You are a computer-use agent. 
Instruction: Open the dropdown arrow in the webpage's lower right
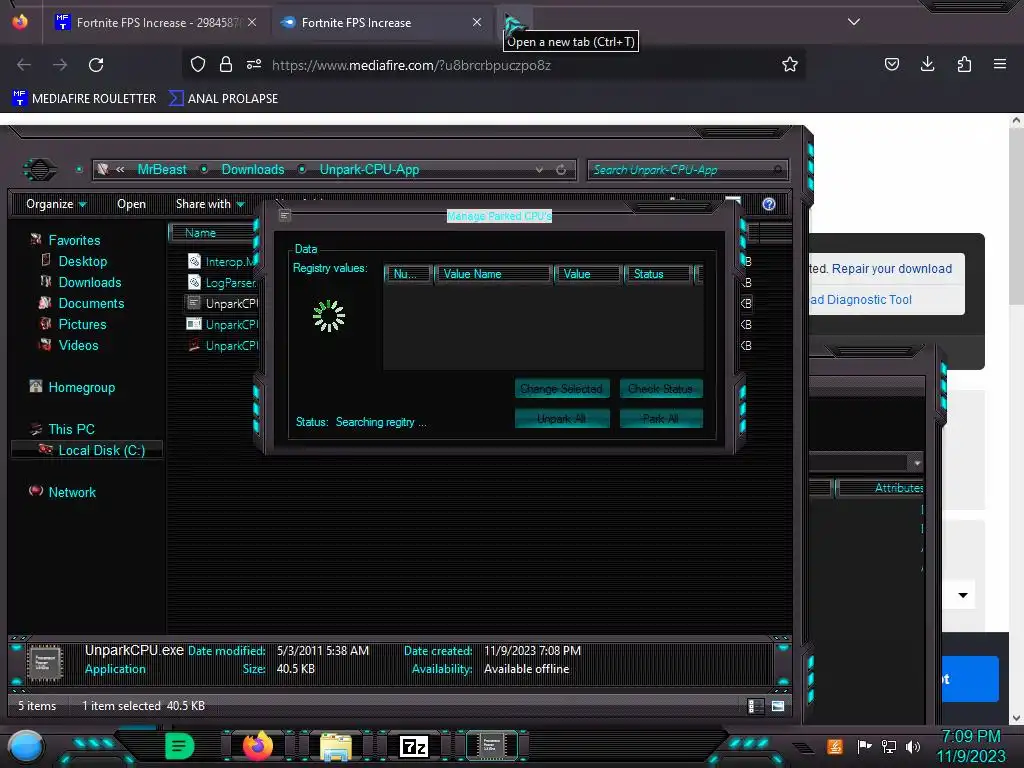click(x=963, y=595)
